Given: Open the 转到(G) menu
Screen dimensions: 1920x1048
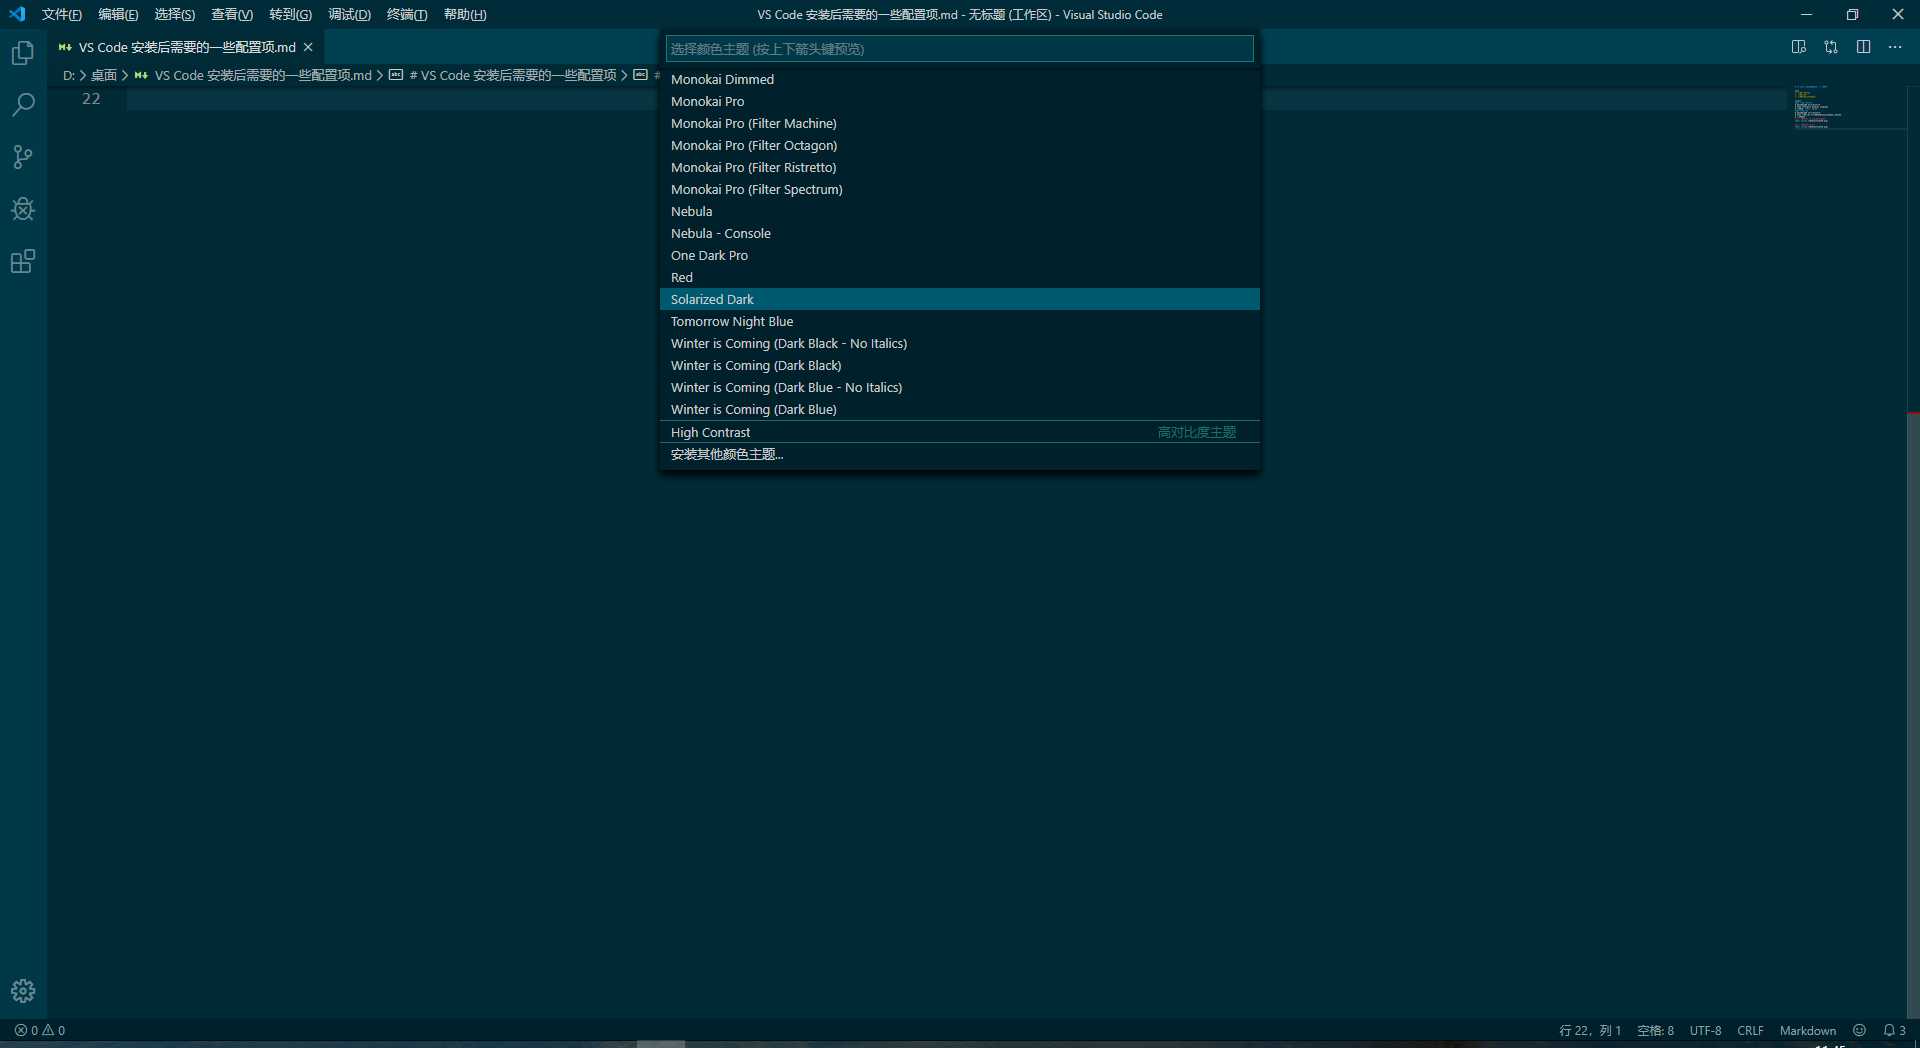Looking at the screenshot, I should coord(290,14).
